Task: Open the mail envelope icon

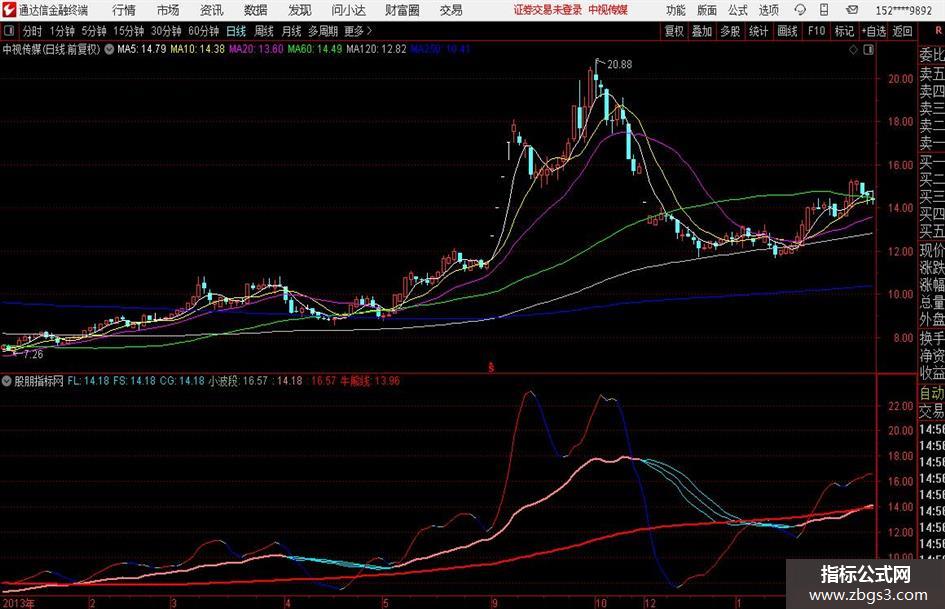Action: [852, 10]
